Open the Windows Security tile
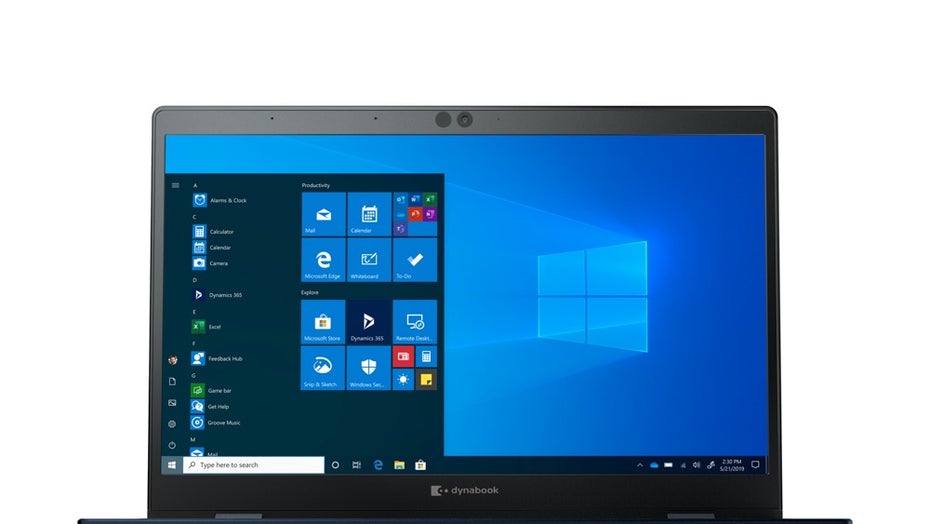Screen dimensions: 930x524 [369, 368]
